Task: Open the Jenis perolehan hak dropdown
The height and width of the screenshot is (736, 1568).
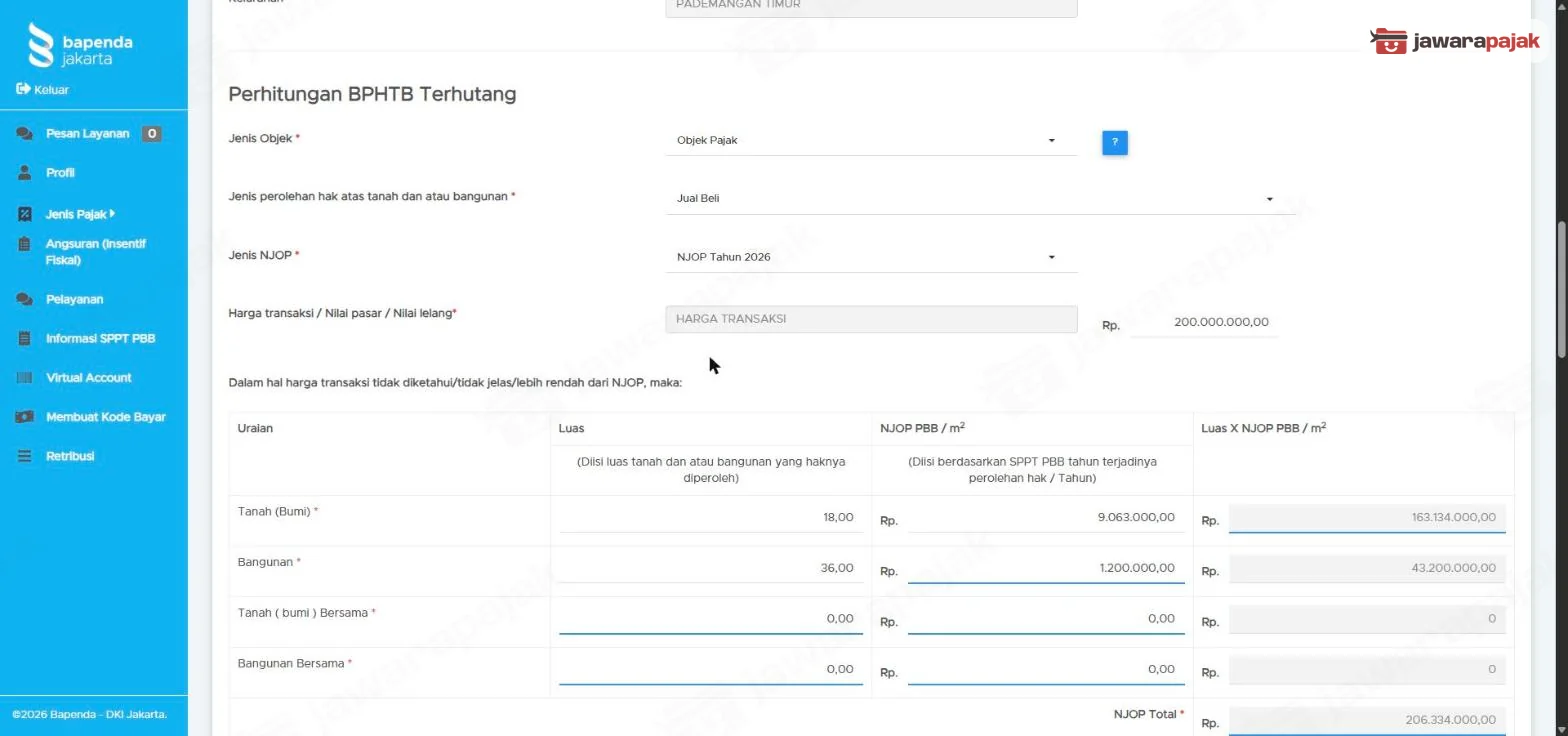Action: [980, 199]
